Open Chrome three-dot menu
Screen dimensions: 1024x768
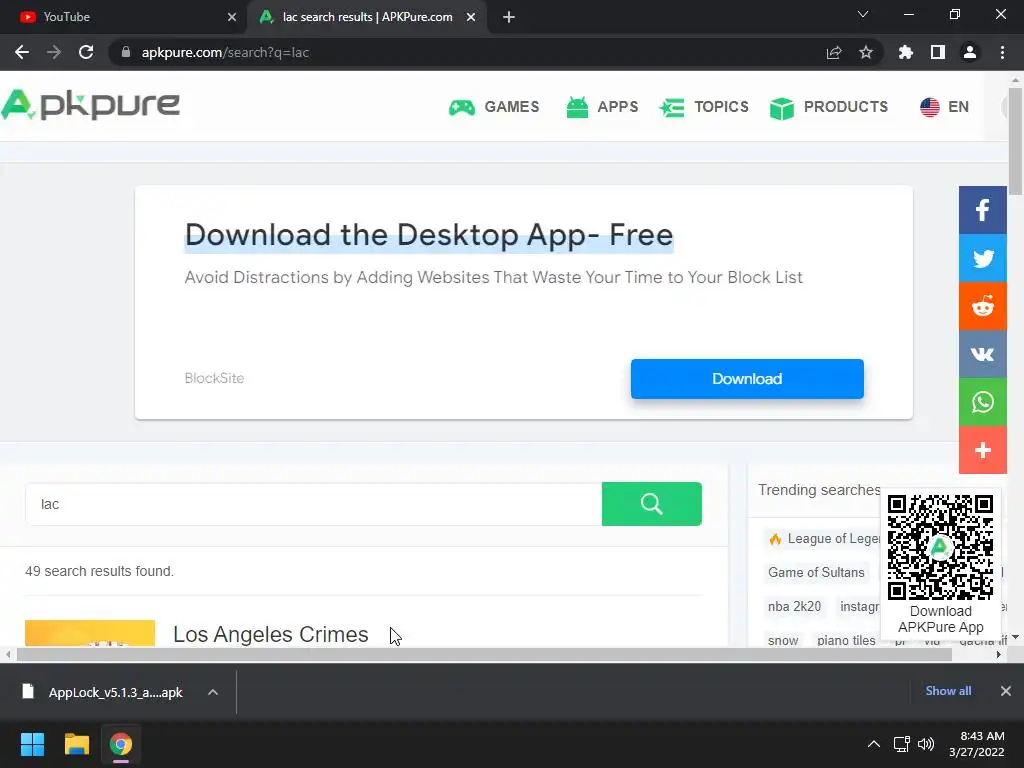click(1002, 52)
